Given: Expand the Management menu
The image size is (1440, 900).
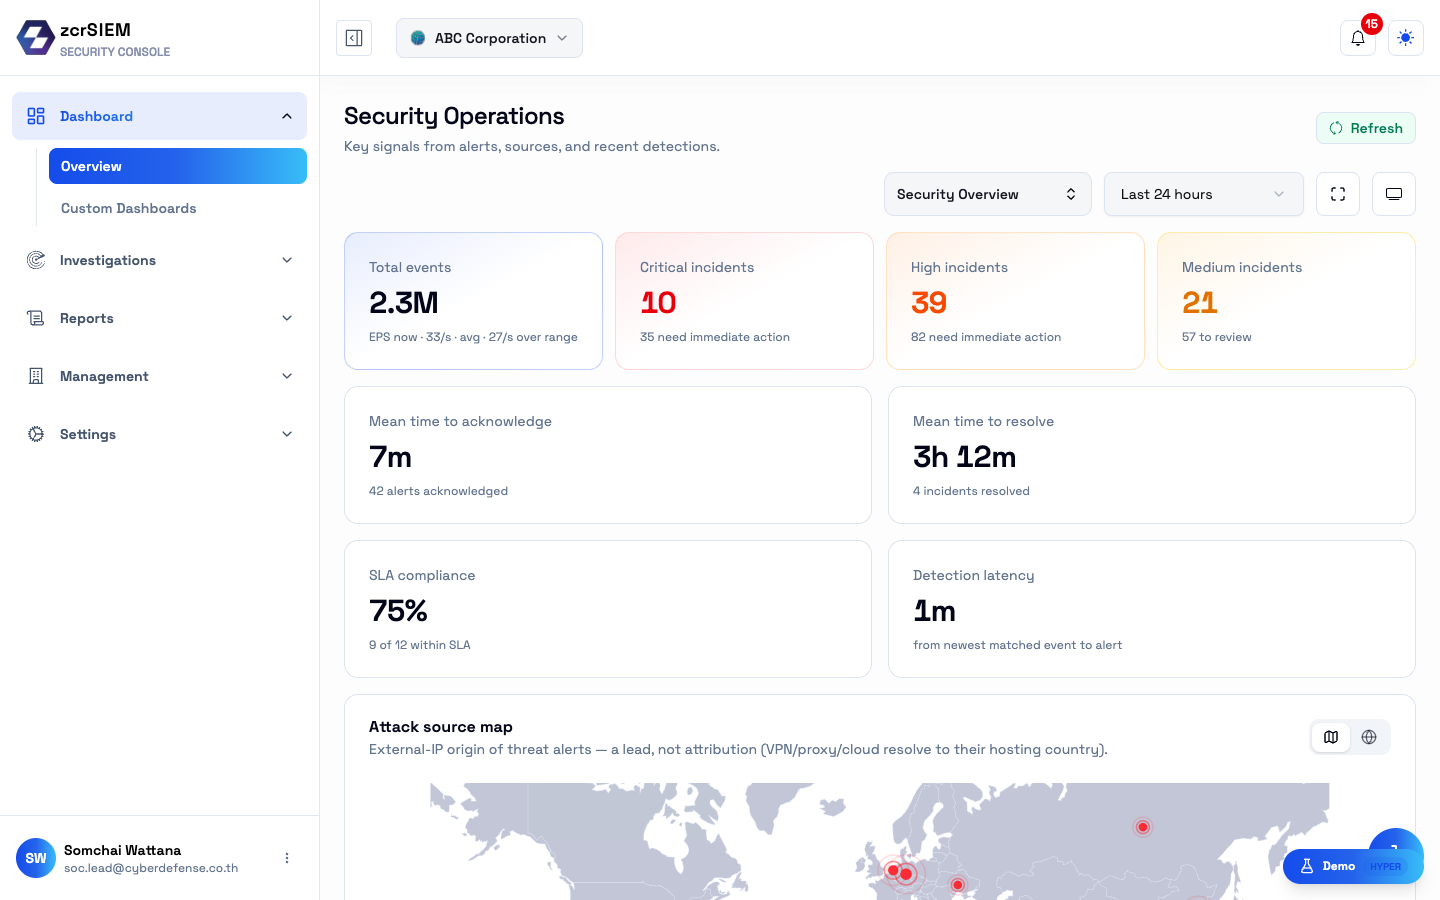Looking at the screenshot, I should click(x=160, y=376).
